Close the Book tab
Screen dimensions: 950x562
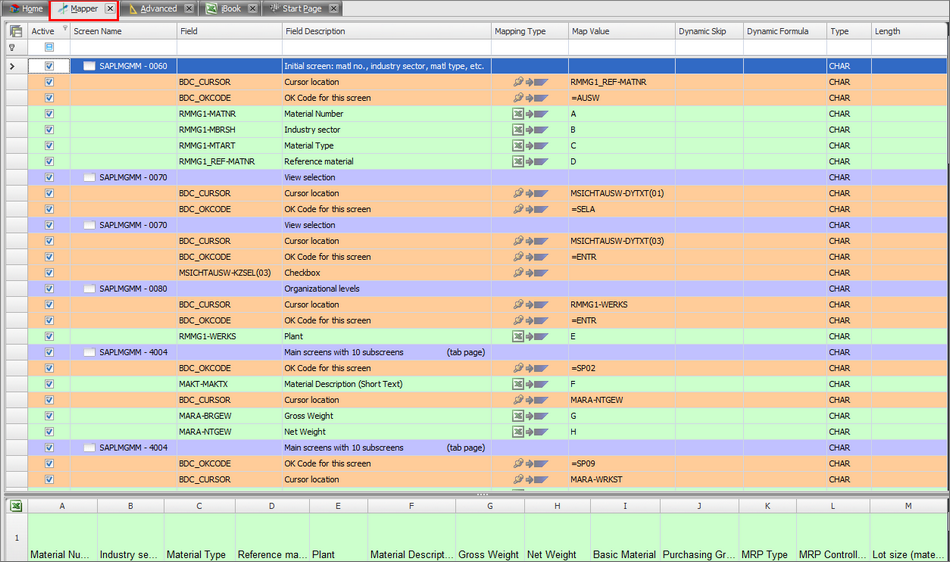point(252,9)
